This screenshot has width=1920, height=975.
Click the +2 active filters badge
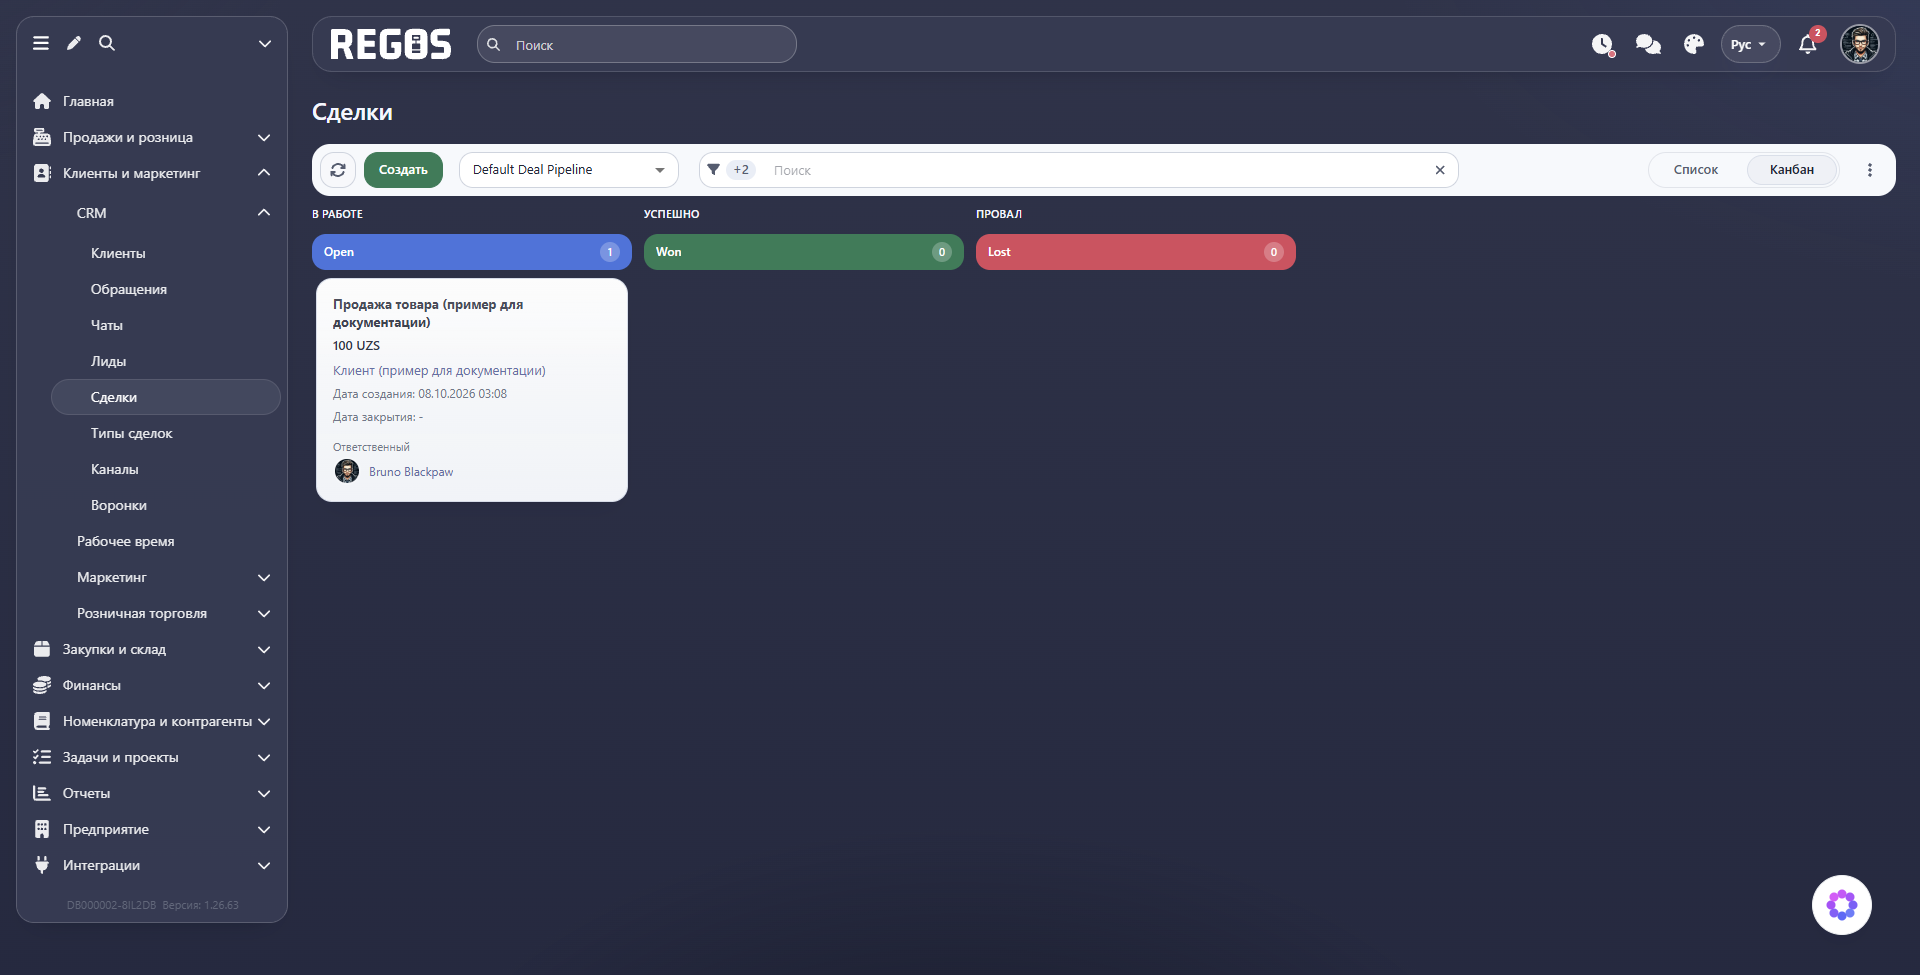click(x=741, y=170)
